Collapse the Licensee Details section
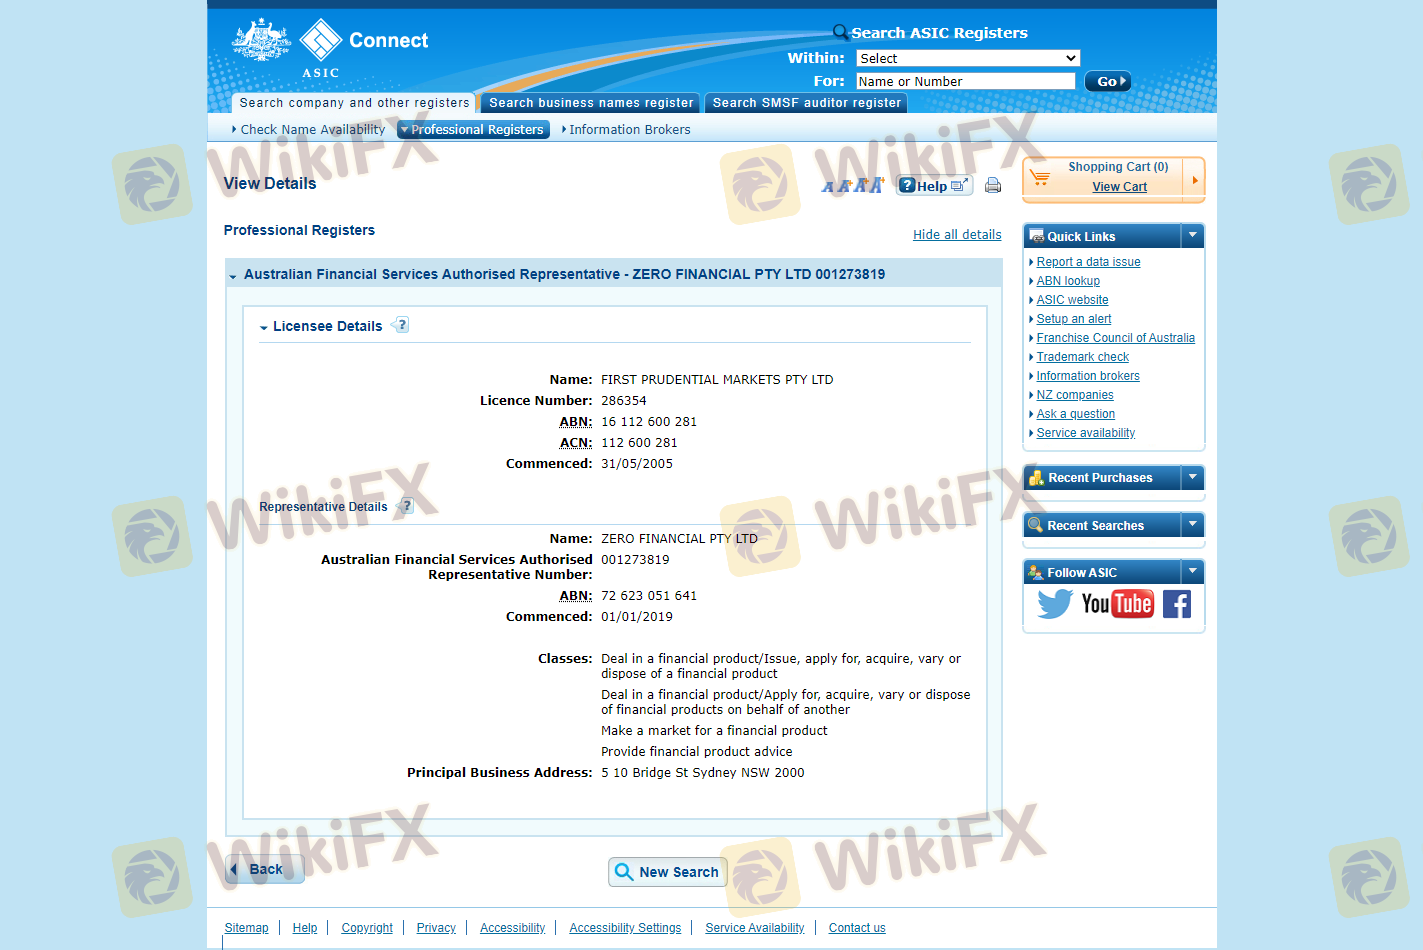 [x=264, y=327]
